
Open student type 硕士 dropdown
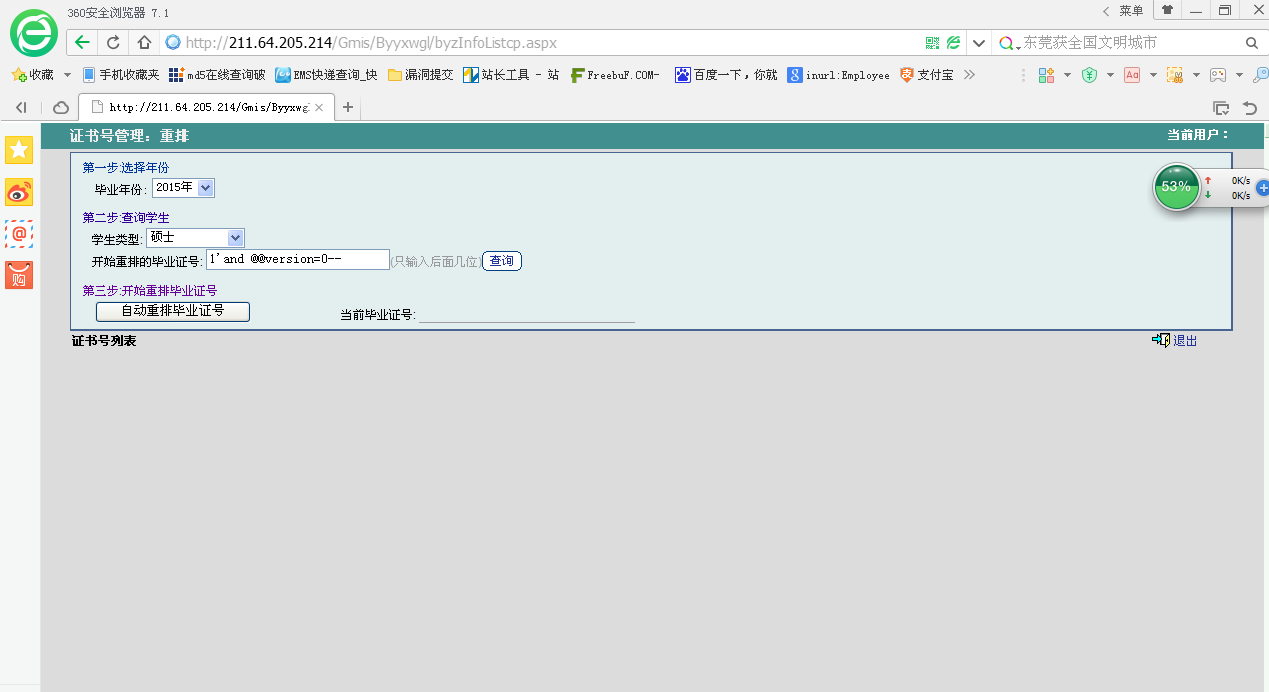coord(195,237)
